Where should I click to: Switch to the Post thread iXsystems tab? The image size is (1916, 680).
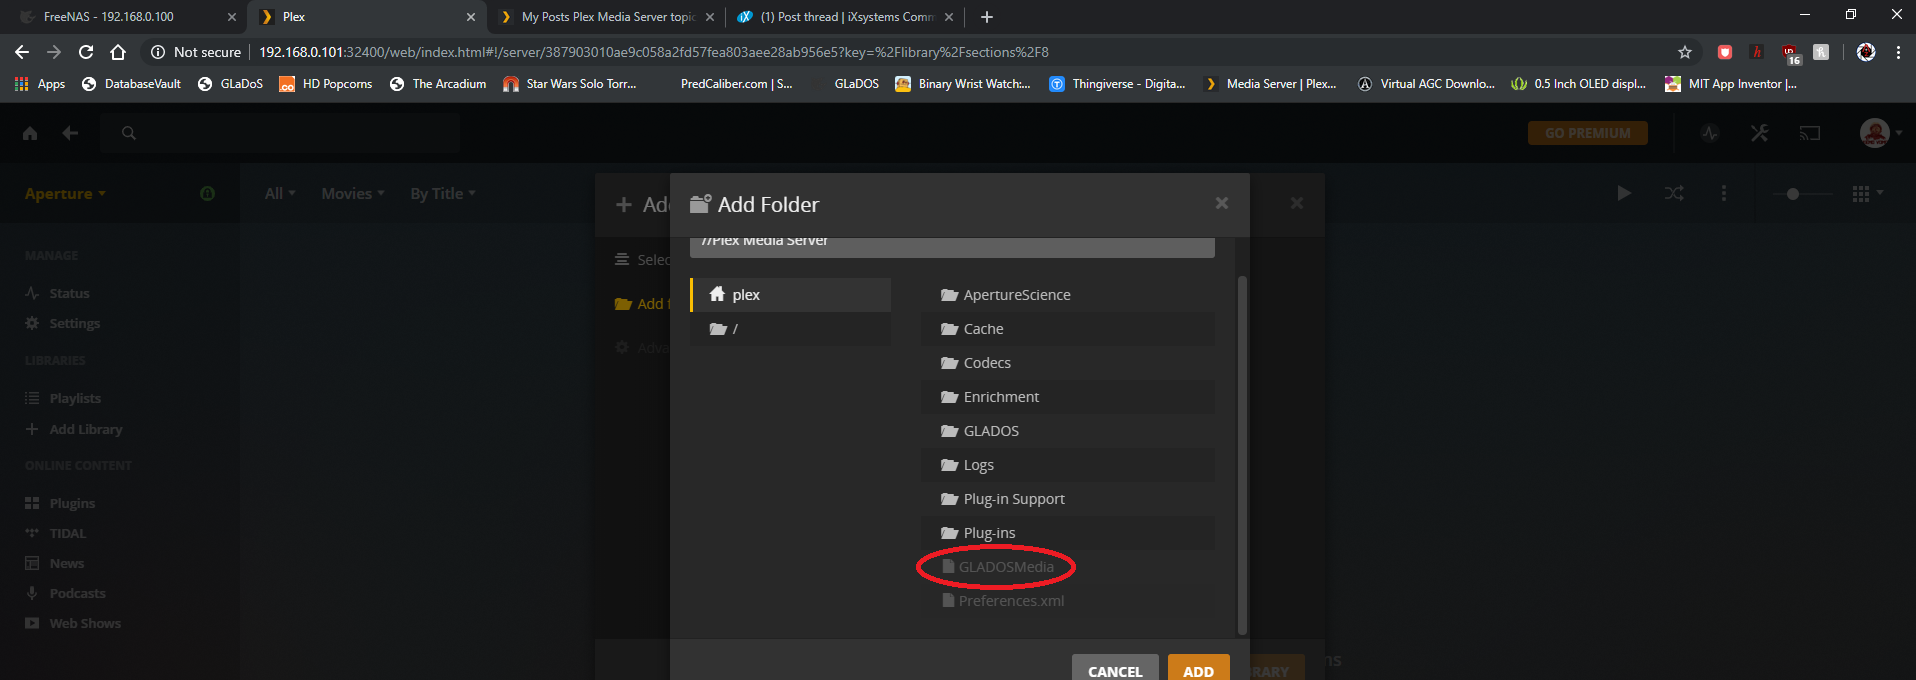tap(846, 17)
